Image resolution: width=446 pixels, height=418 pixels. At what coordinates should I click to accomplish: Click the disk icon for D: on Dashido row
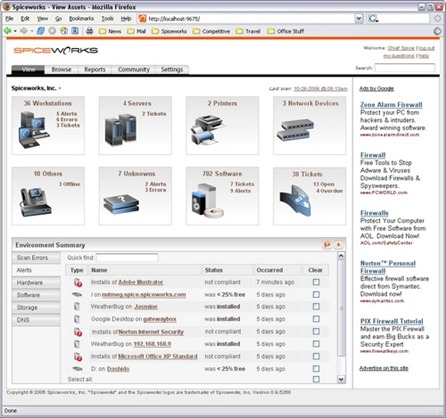[x=77, y=369]
